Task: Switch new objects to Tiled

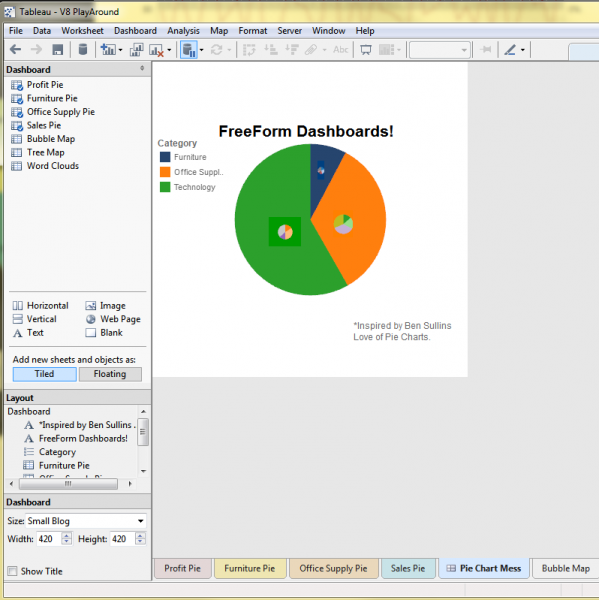Action: point(44,374)
